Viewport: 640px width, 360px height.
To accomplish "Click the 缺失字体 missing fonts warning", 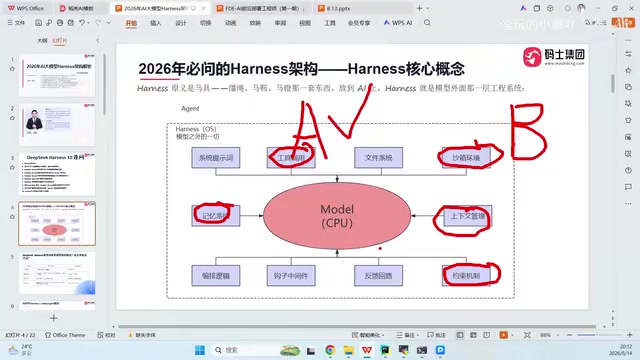I will pyautogui.click(x=142, y=335).
